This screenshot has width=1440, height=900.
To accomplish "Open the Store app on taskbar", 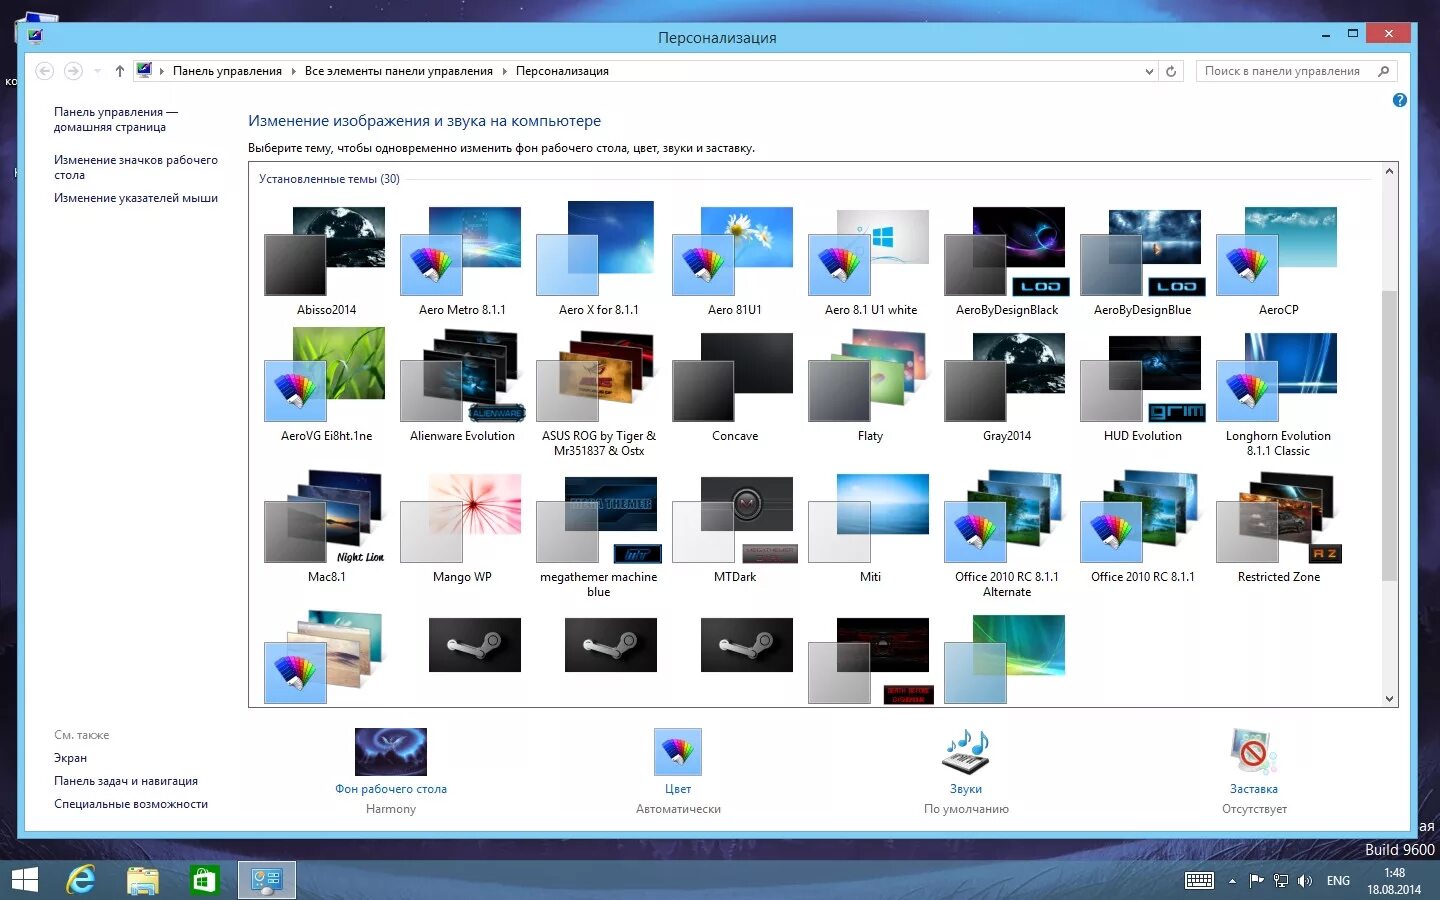I will click(204, 880).
